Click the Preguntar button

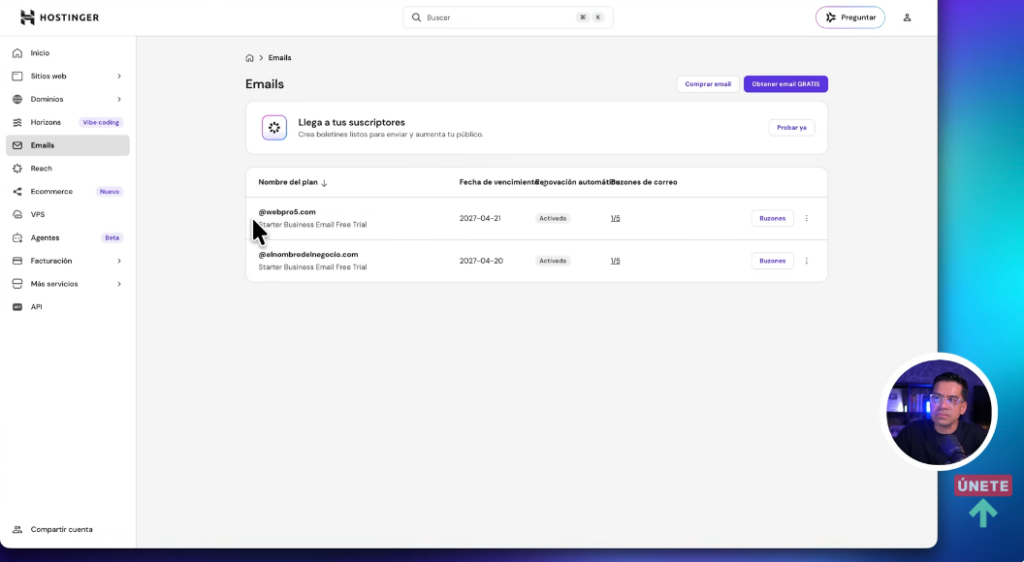point(850,18)
